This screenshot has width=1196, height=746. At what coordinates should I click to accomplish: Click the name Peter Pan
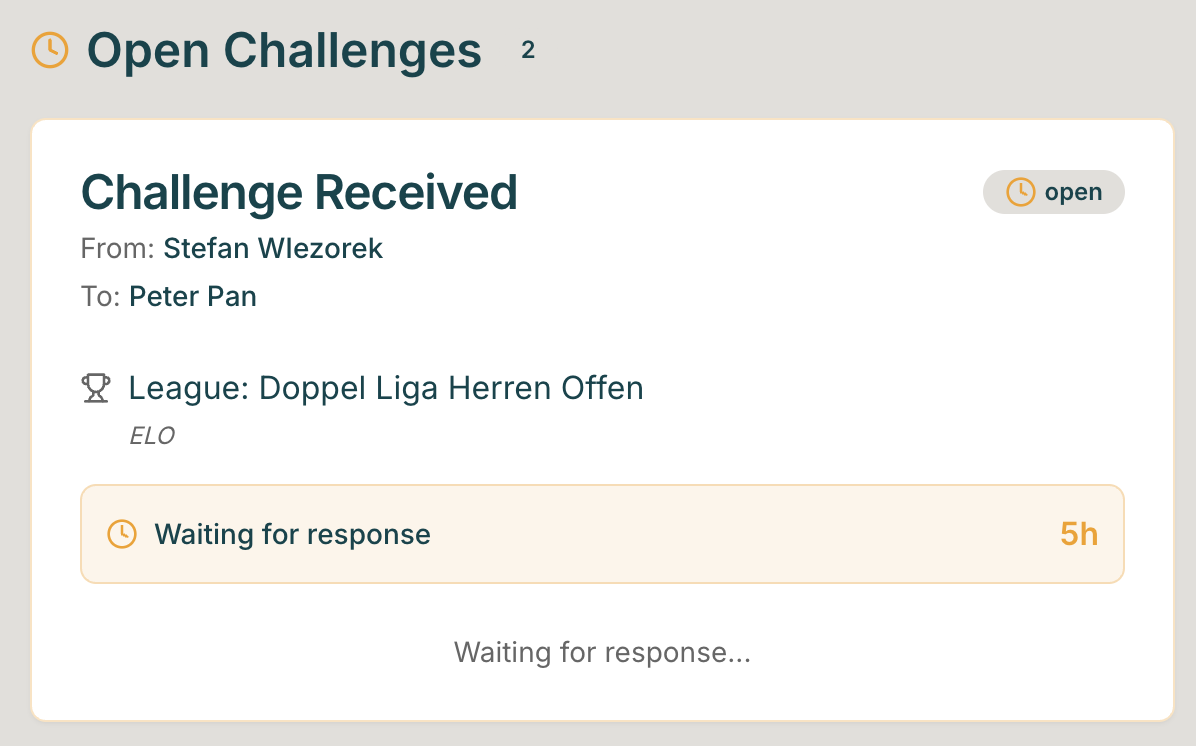[x=193, y=296]
